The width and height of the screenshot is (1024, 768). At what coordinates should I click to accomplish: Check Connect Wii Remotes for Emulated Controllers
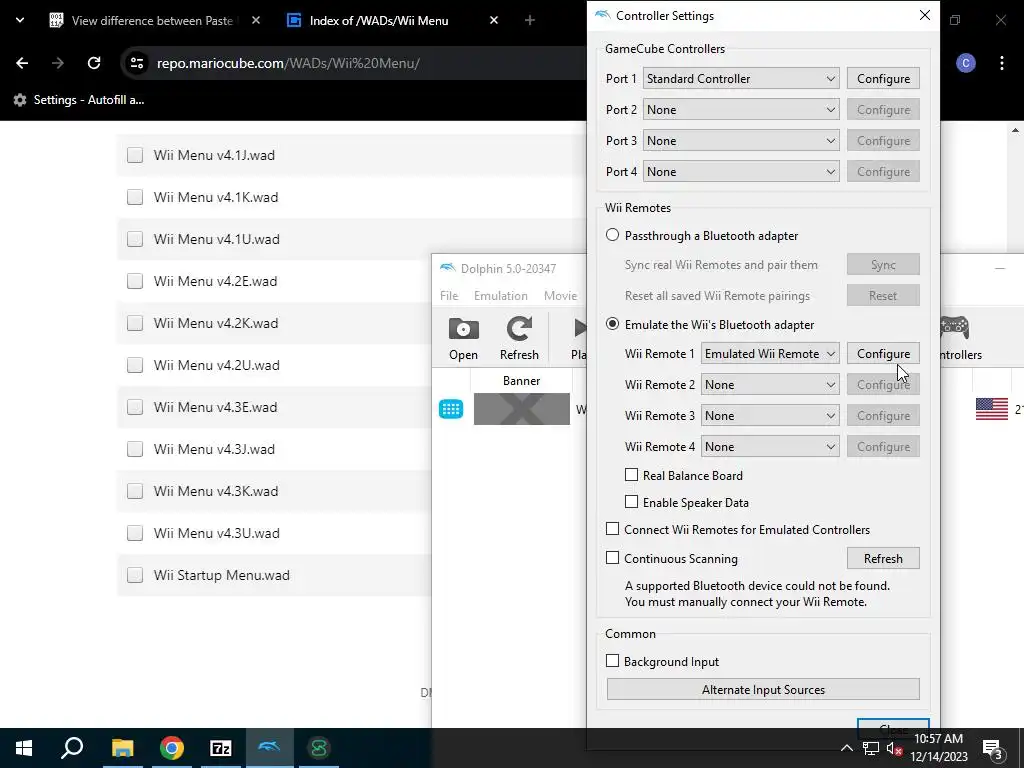tap(613, 529)
